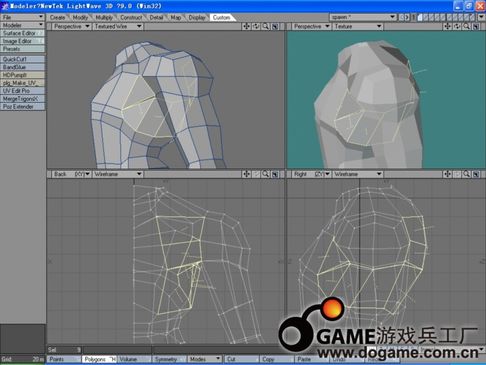Switch to the Display tab
The image size is (486, 365).
coord(197,17)
